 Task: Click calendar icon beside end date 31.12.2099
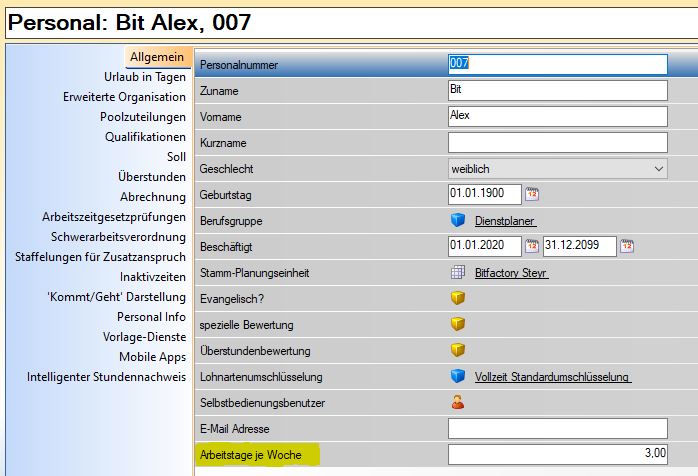[x=626, y=246]
